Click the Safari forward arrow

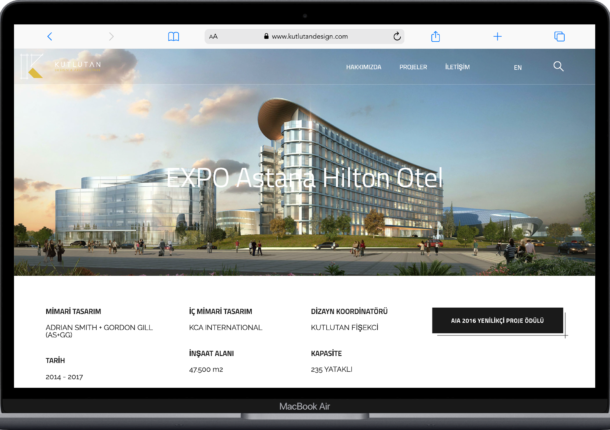[111, 36]
